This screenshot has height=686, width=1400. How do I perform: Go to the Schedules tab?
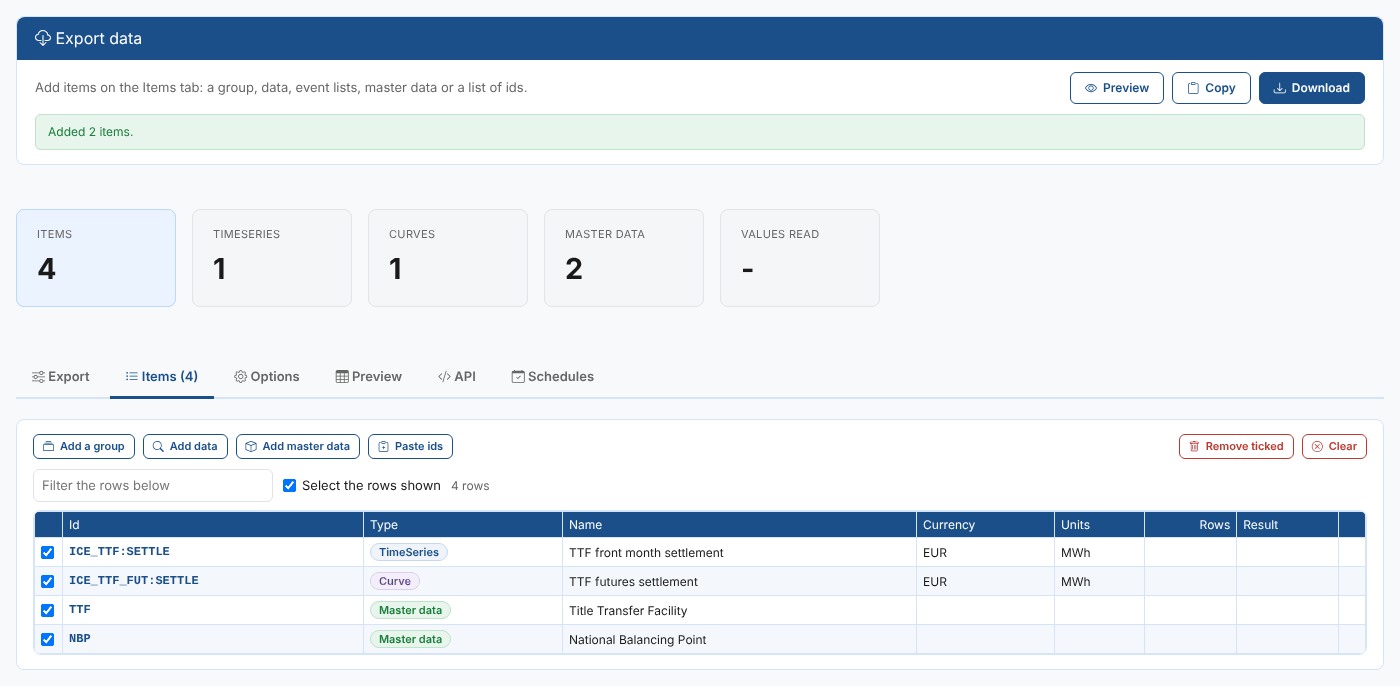coord(553,377)
